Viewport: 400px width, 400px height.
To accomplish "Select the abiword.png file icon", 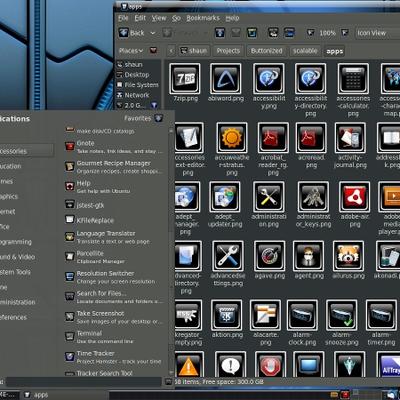I will pos(226,79).
